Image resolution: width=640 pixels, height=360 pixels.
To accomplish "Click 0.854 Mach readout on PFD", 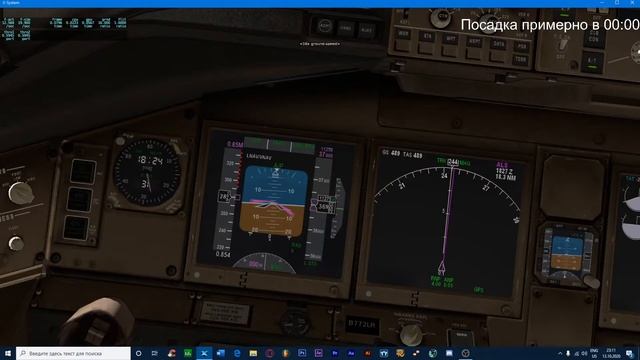I will [222, 254].
